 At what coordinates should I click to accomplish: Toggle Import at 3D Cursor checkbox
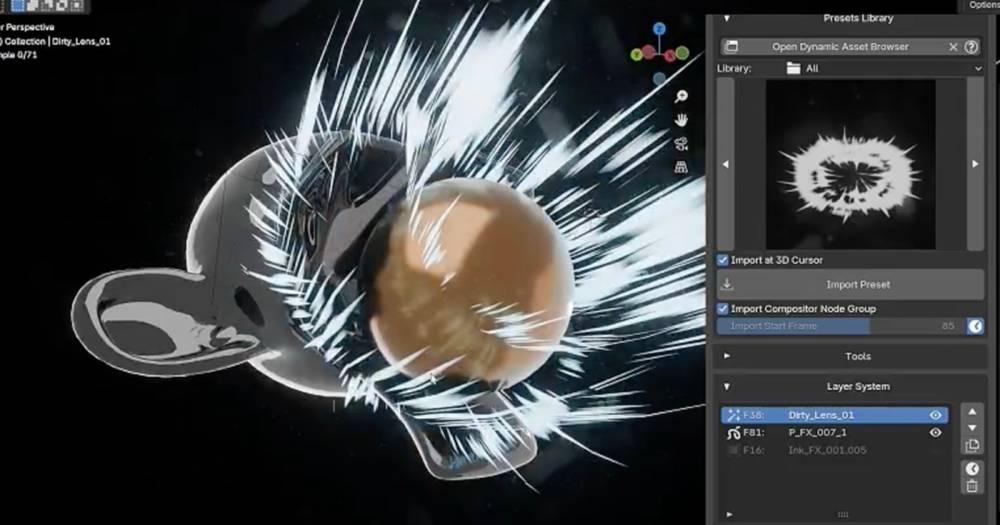[x=723, y=260]
